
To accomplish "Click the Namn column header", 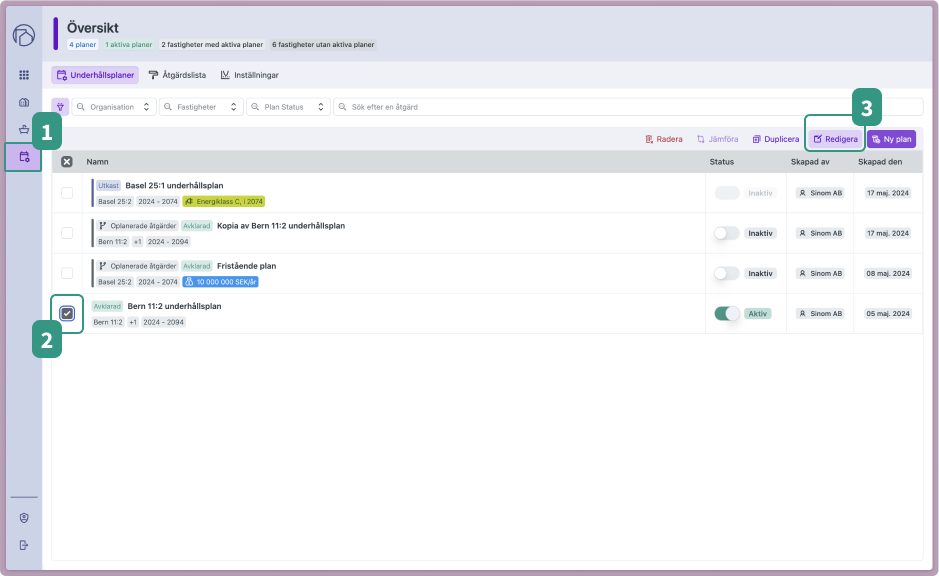I will [98, 162].
